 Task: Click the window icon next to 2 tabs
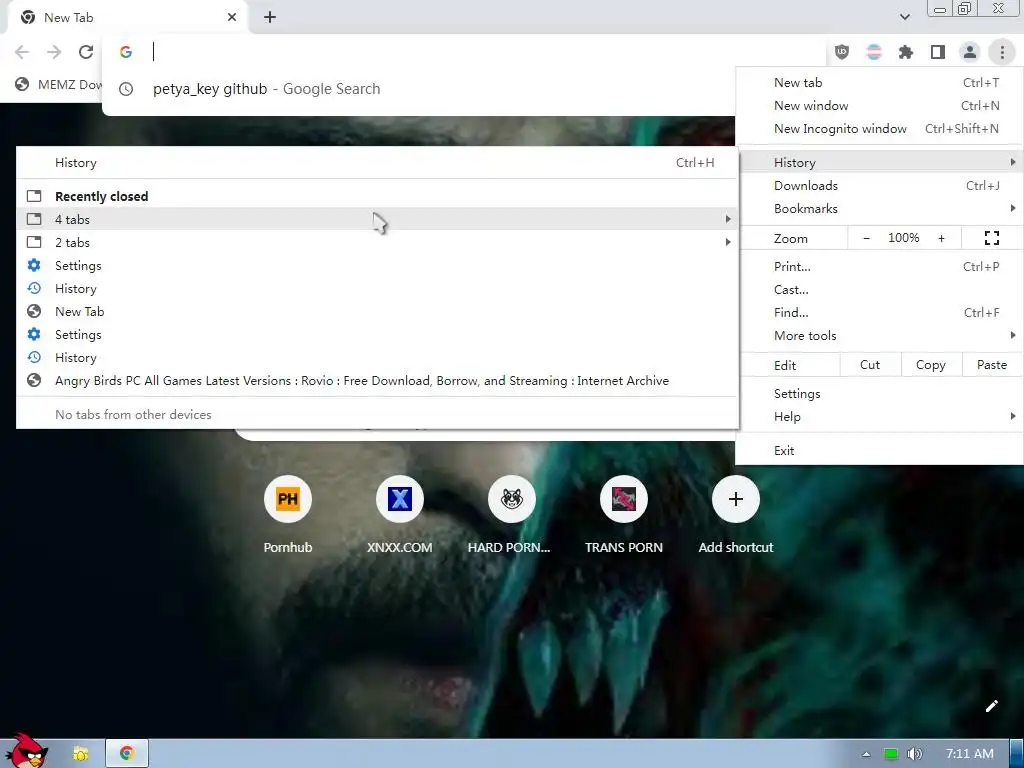34,242
